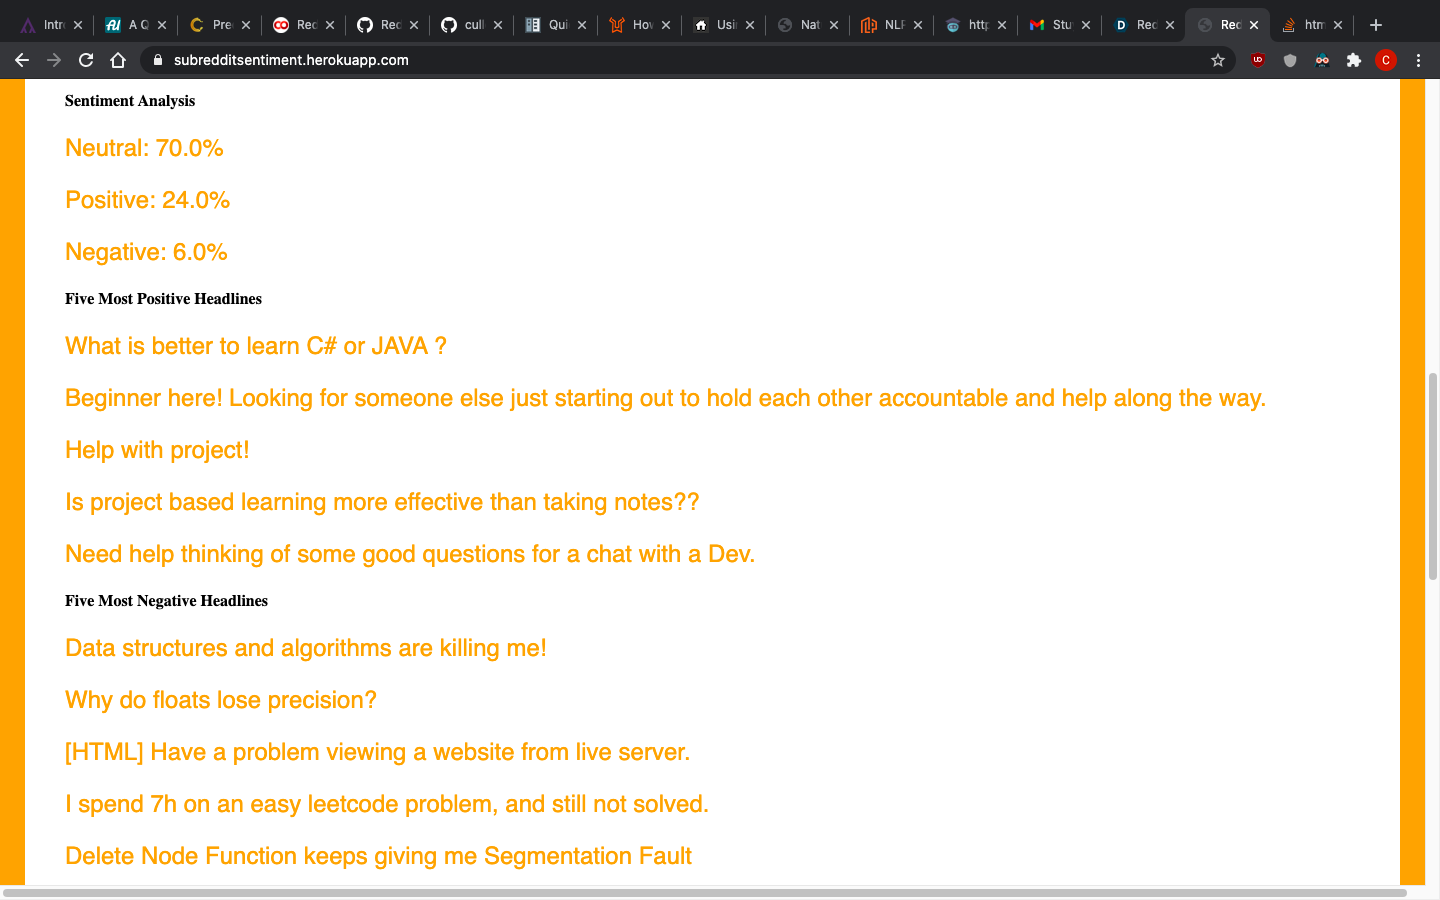
Task: Click the Neutral: 70.0% value
Action: coord(144,148)
